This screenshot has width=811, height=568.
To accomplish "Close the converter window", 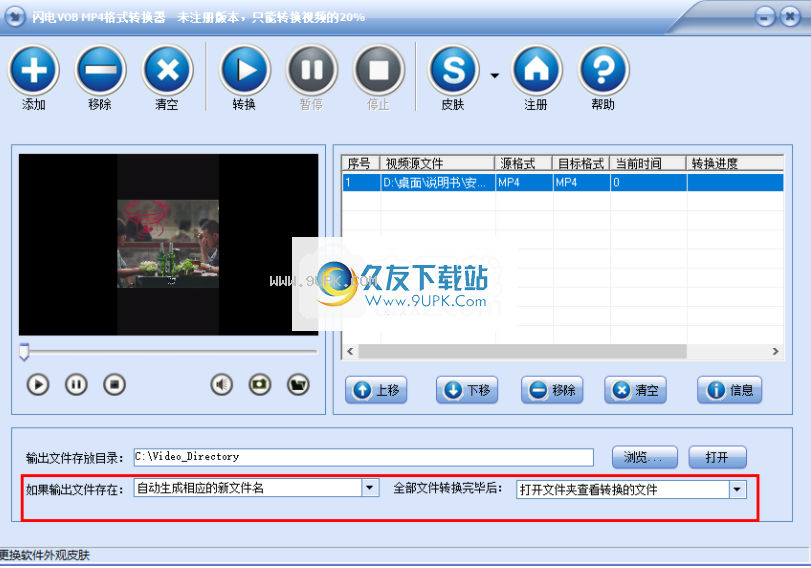I will (x=790, y=17).
